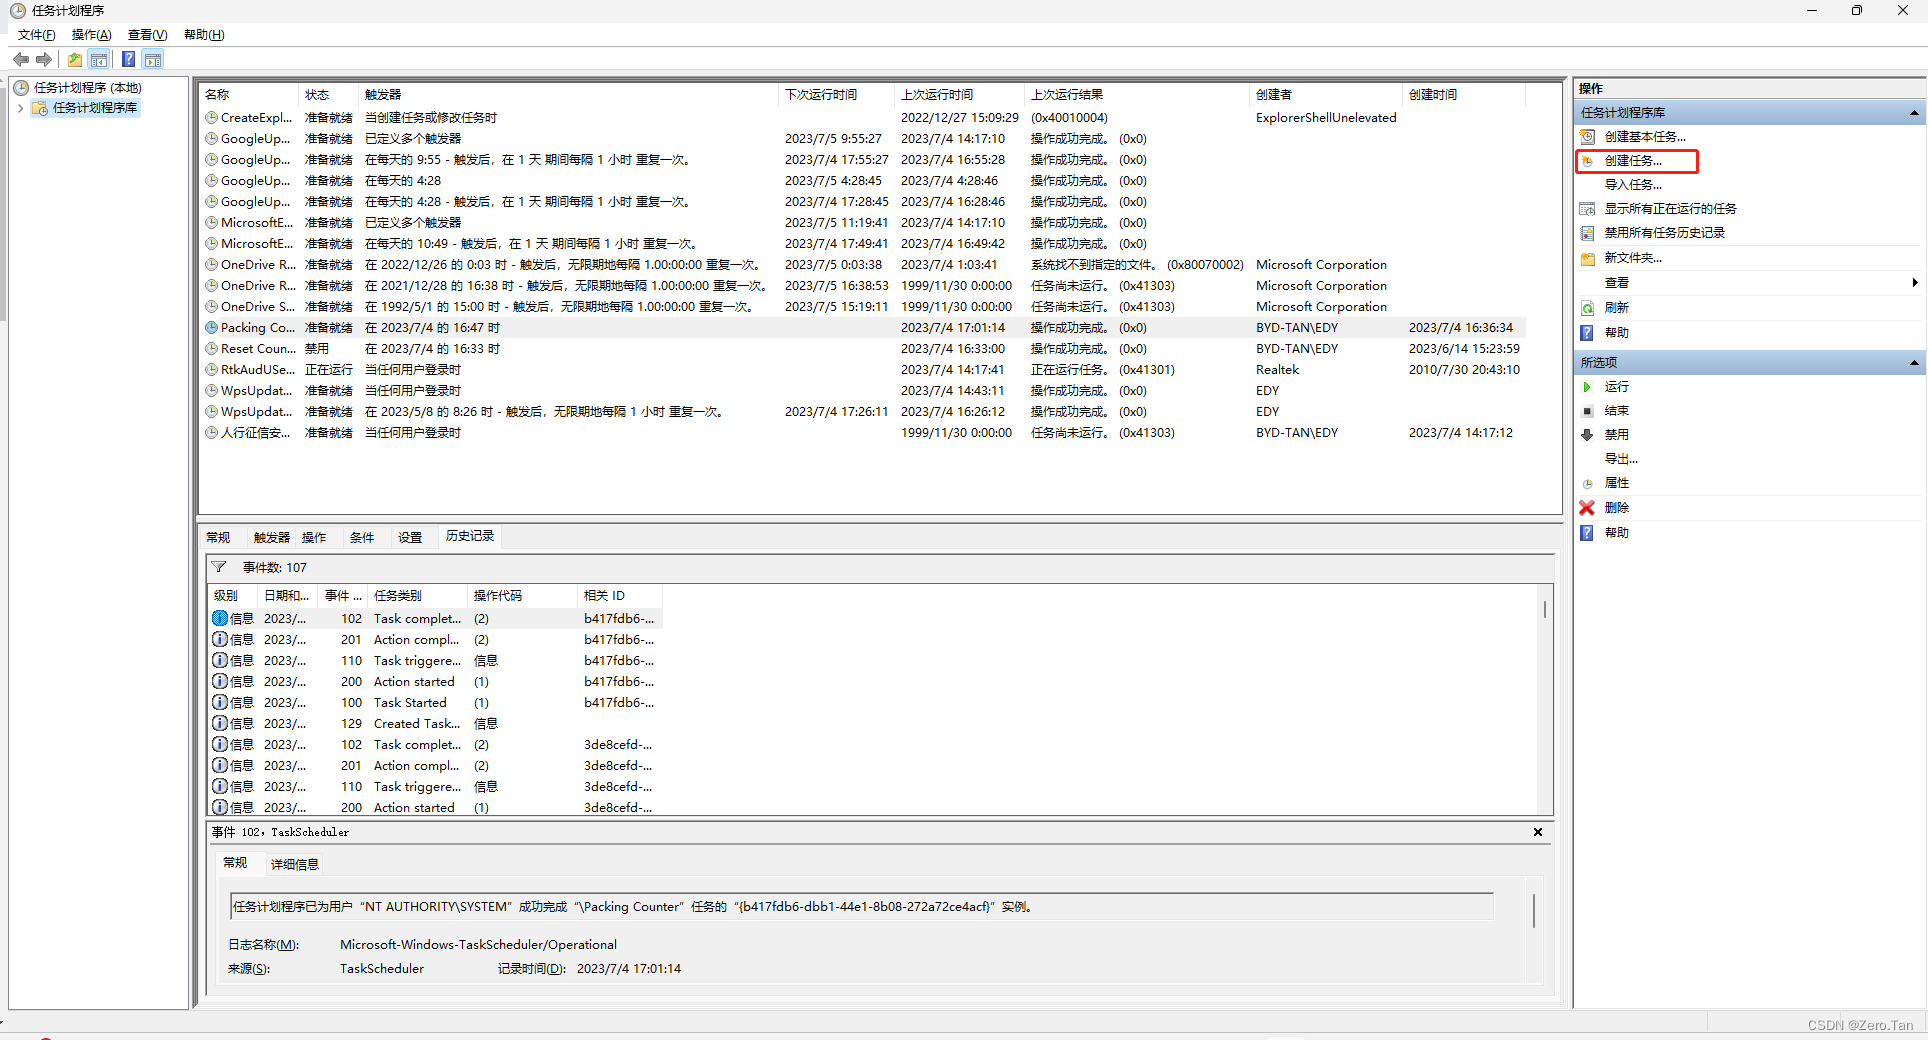Image resolution: width=1928 pixels, height=1040 pixels.
Task: Click the 显示所有正在运行的任务 icon
Action: click(x=1587, y=209)
